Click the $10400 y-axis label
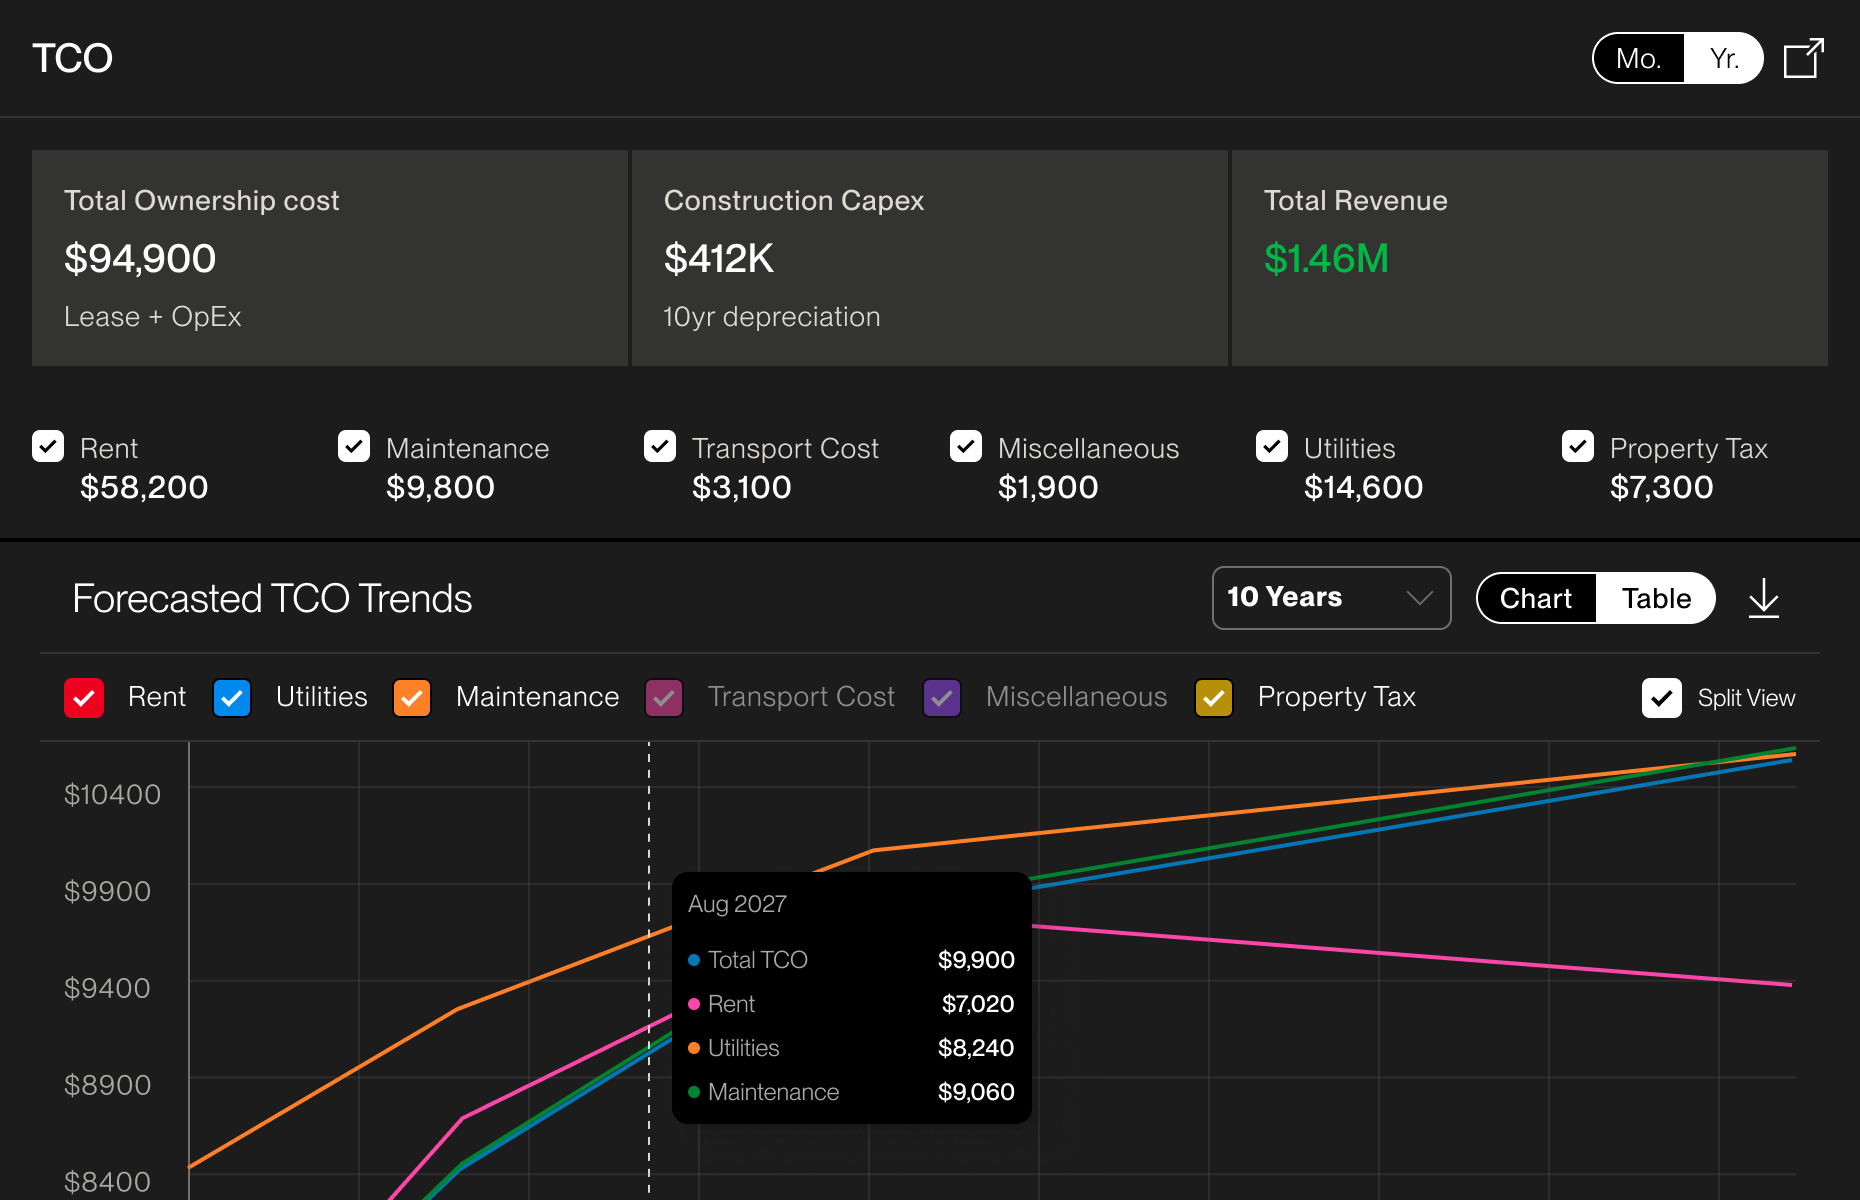The width and height of the screenshot is (1860, 1200). [112, 794]
